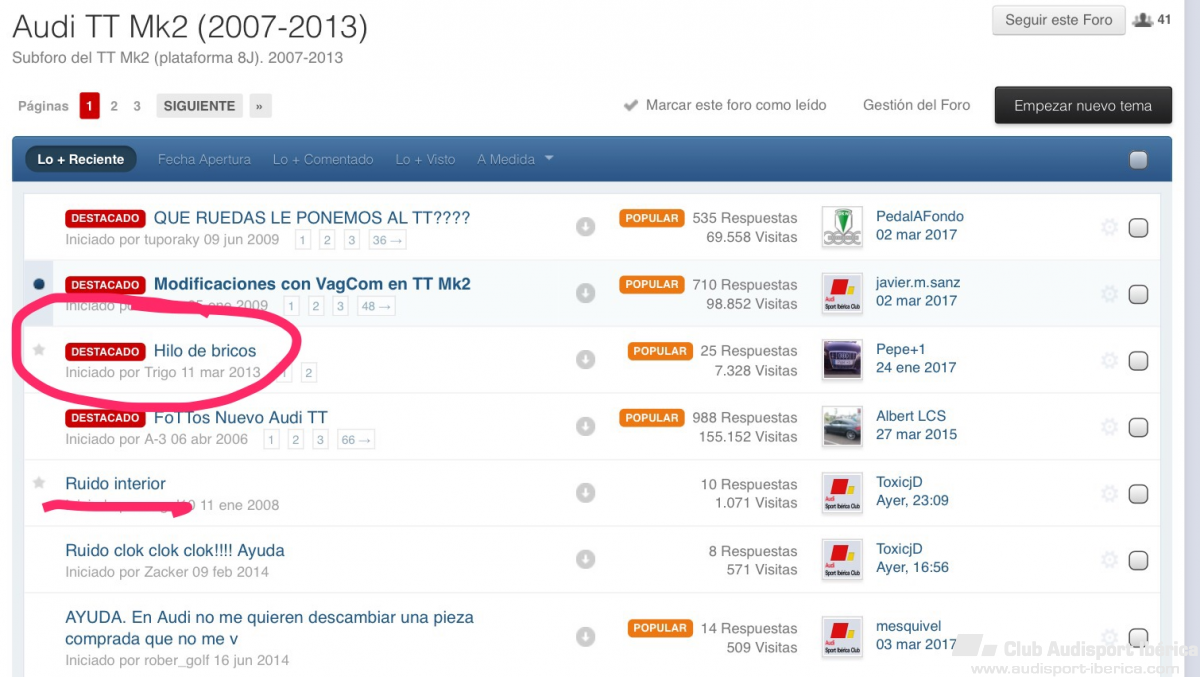
Task: Go to page 3 of the forum
Action: pyautogui.click(x=137, y=106)
